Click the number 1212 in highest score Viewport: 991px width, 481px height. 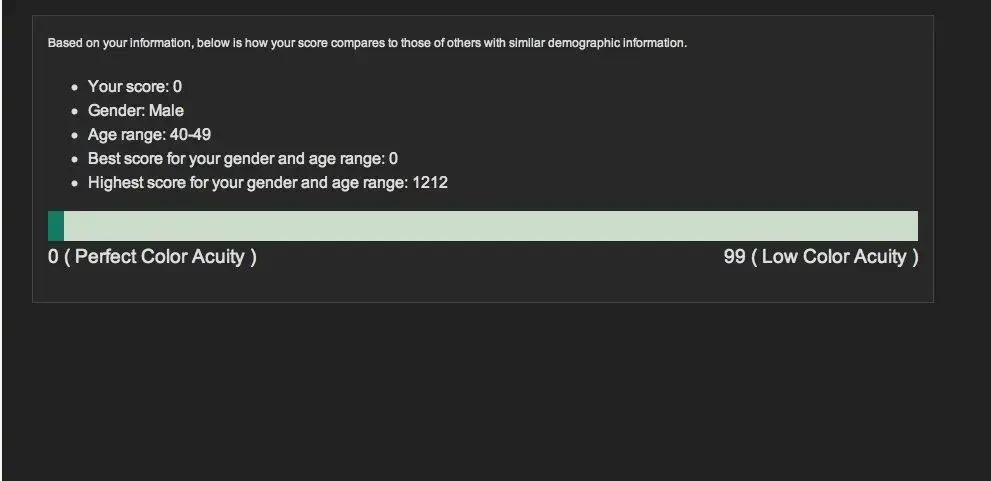coord(430,183)
